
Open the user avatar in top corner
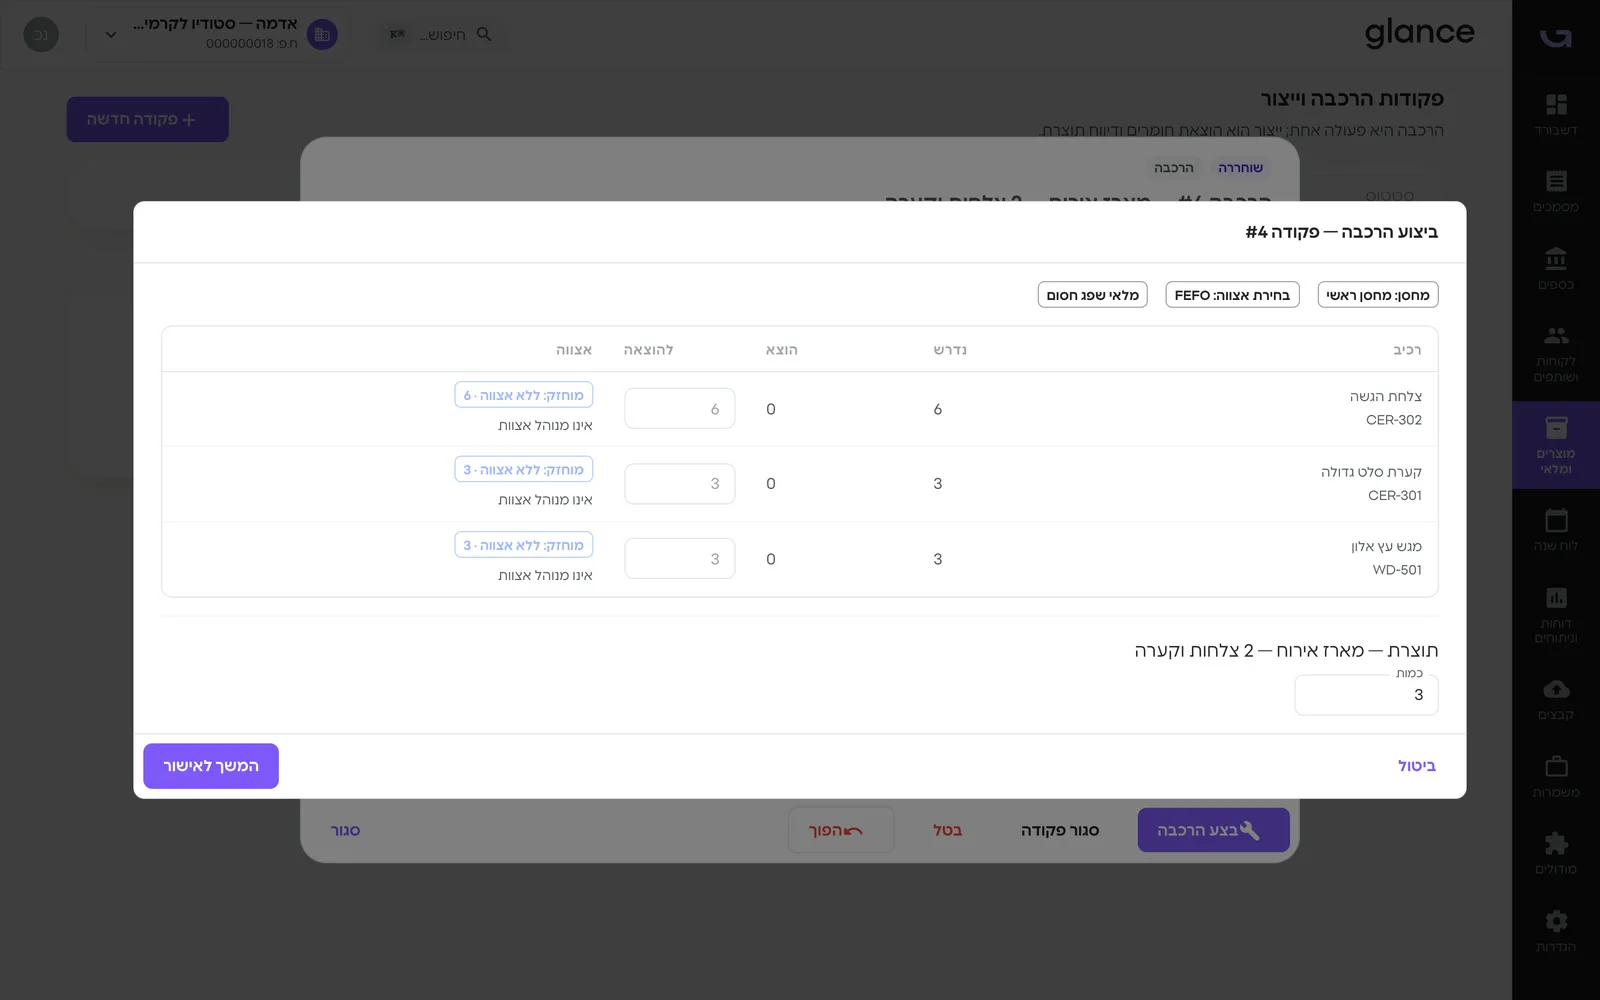[x=41, y=35]
